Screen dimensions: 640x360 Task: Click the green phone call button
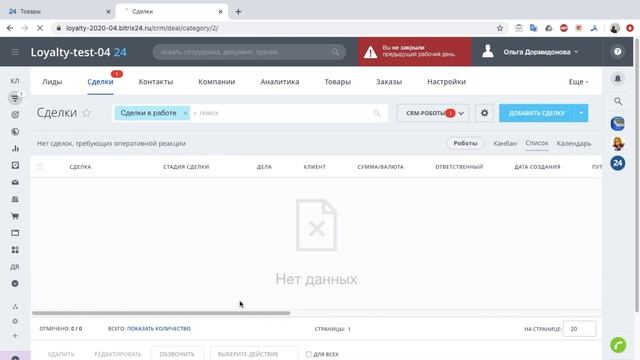[x=618, y=345]
